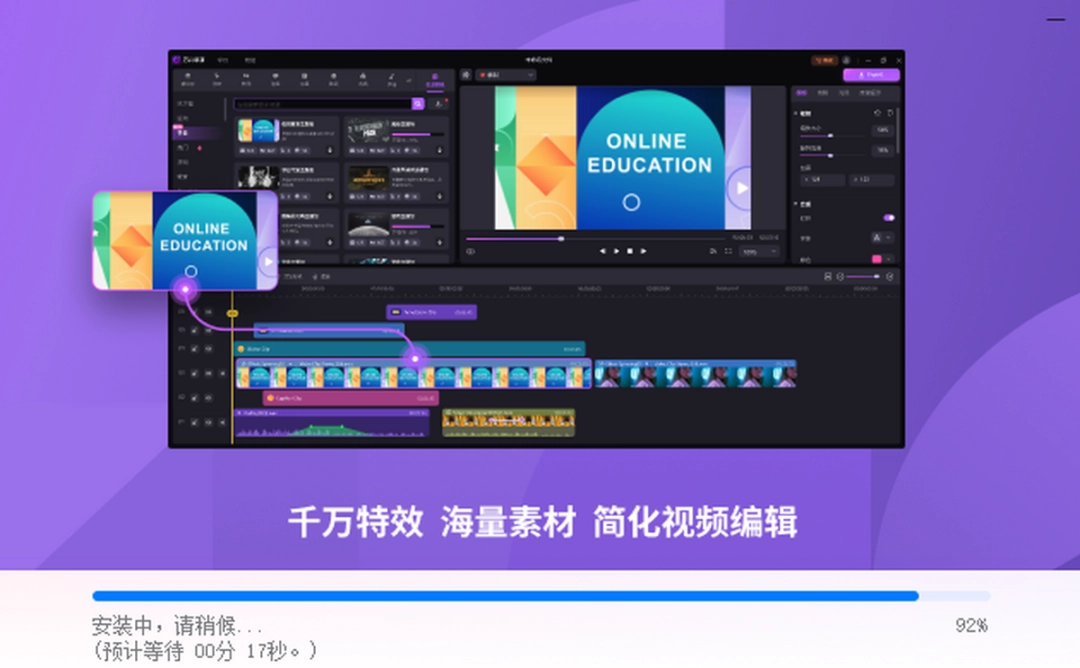This screenshot has height=668, width=1080.
Task: Click the Export button at top right
Action: 870,75
